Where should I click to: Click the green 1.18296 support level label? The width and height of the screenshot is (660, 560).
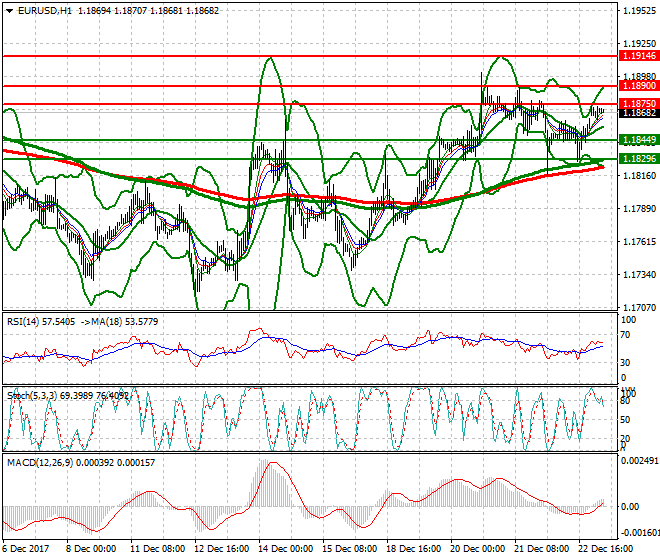(x=639, y=159)
